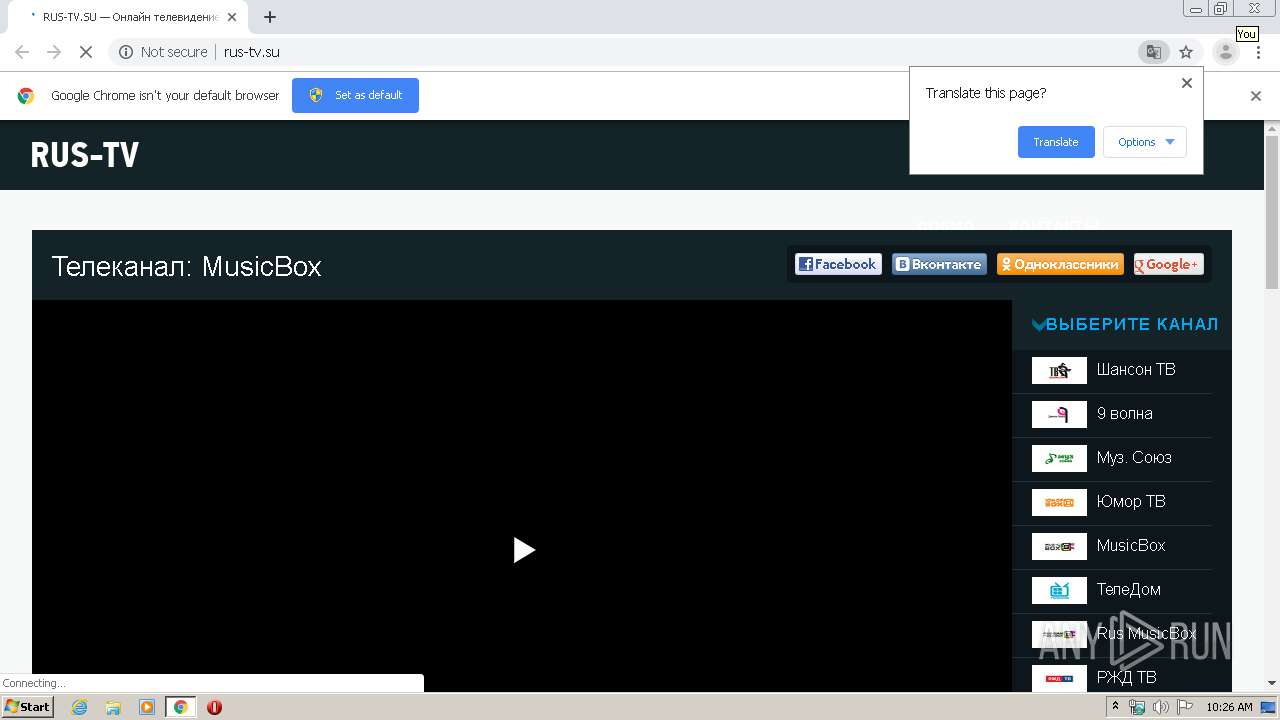Viewport: 1280px width, 720px height.
Task: Open Windows Media Player from taskbar
Action: 147,707
